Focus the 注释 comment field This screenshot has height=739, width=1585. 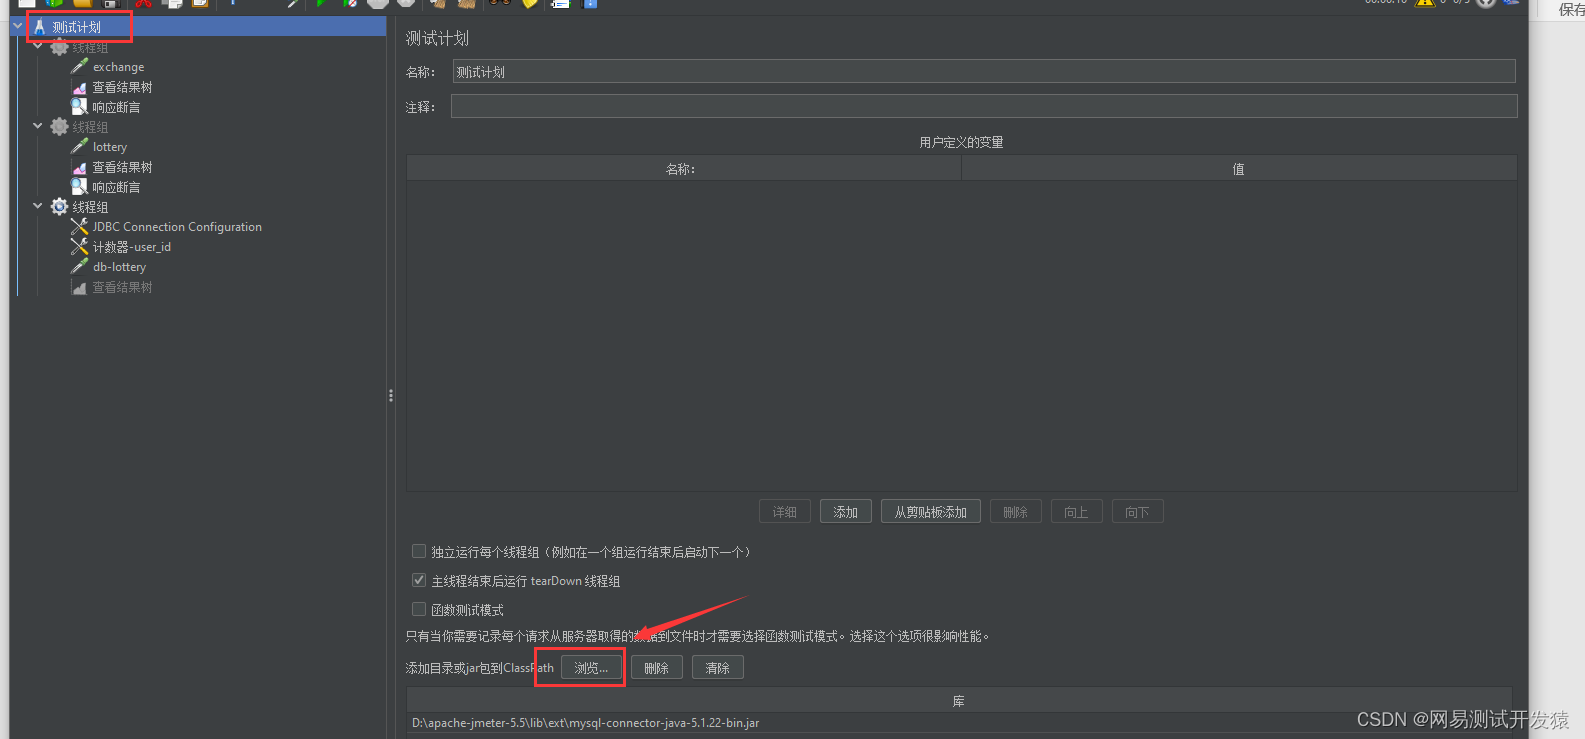[x=984, y=106]
